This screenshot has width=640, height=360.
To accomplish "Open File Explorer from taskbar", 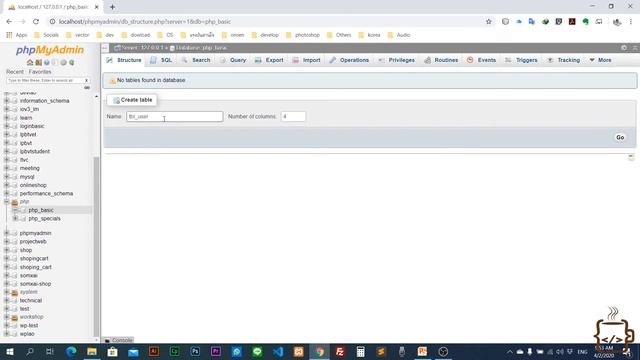I will click(92, 351).
